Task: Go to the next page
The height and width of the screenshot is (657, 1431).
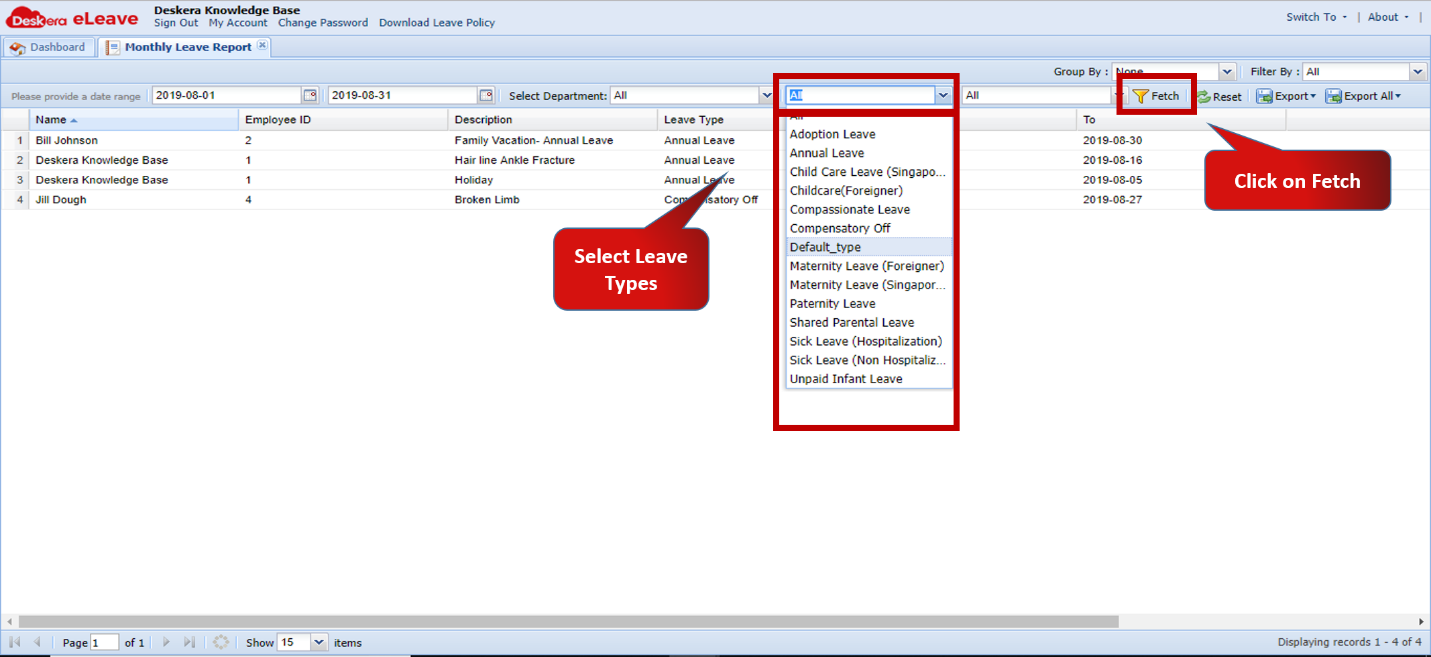Action: click(167, 642)
